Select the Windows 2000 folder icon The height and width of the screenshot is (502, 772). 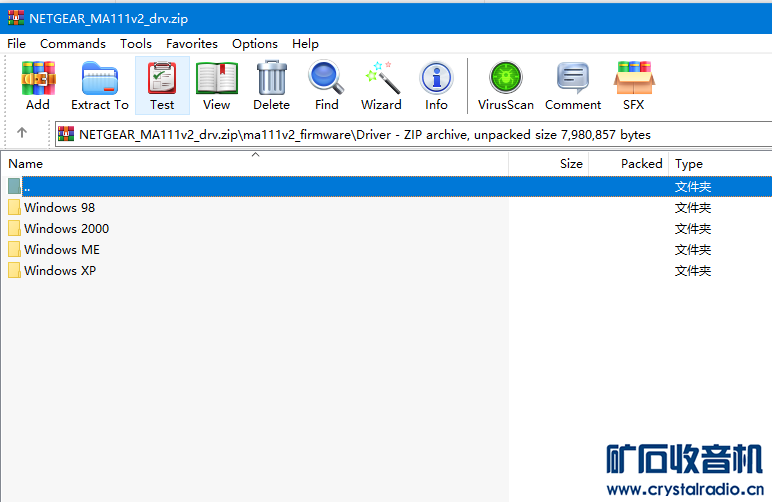coord(14,228)
